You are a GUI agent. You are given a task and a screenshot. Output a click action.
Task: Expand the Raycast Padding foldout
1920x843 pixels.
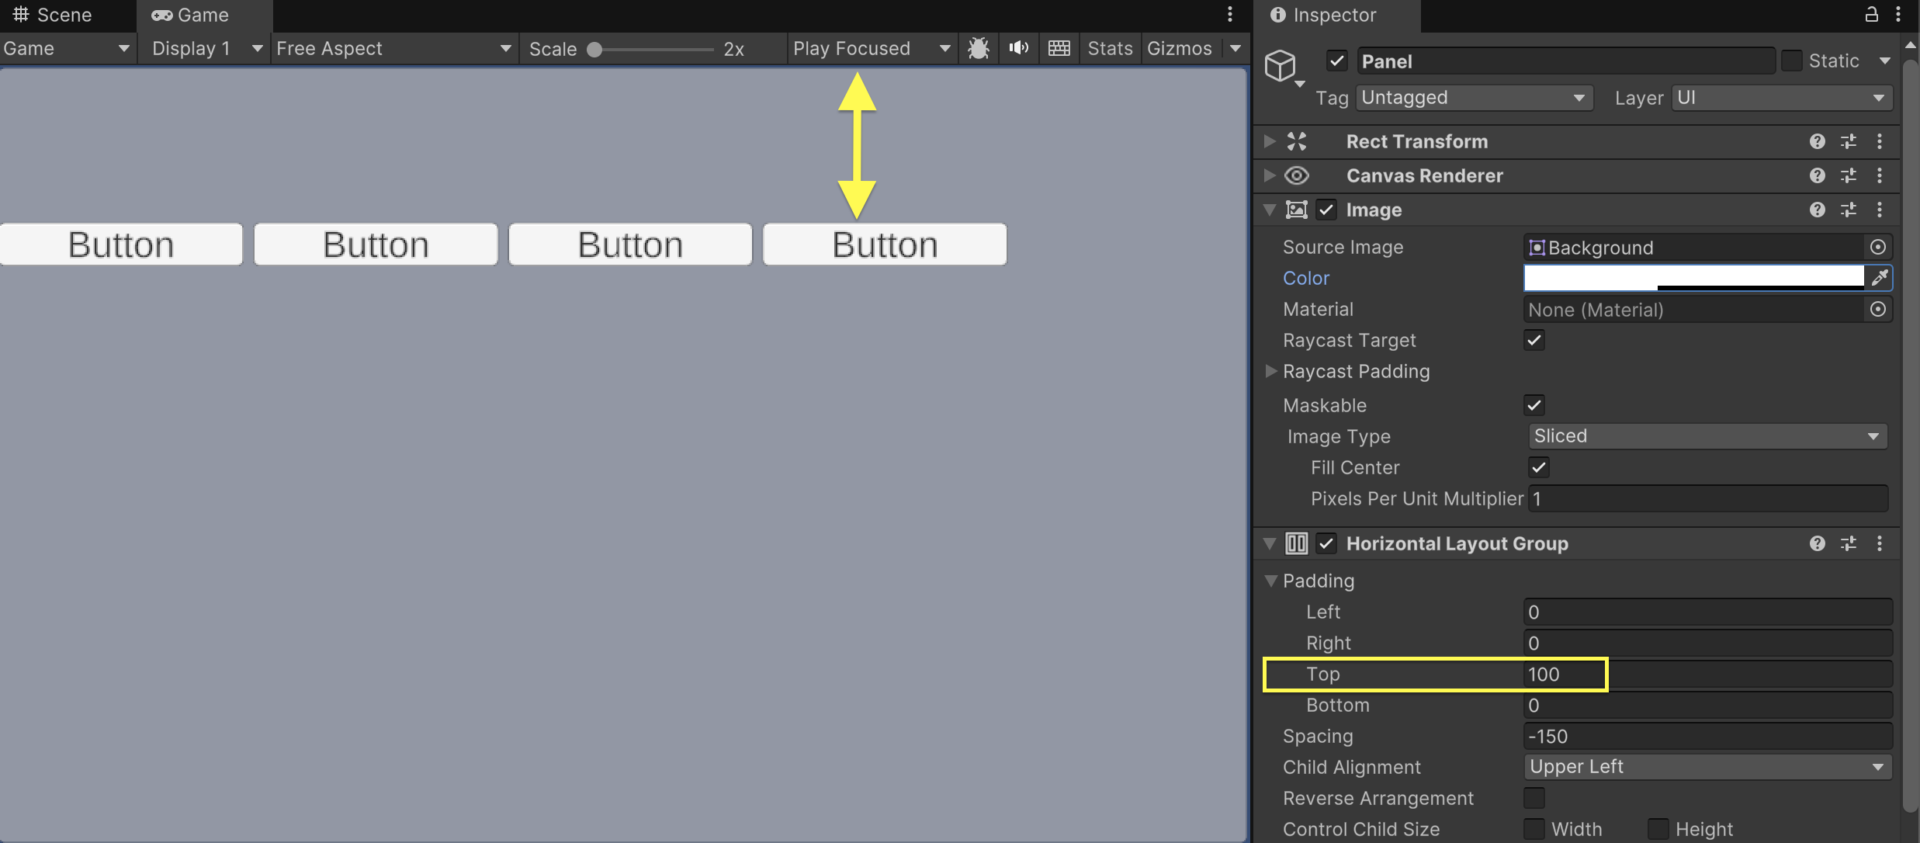[x=1271, y=371]
